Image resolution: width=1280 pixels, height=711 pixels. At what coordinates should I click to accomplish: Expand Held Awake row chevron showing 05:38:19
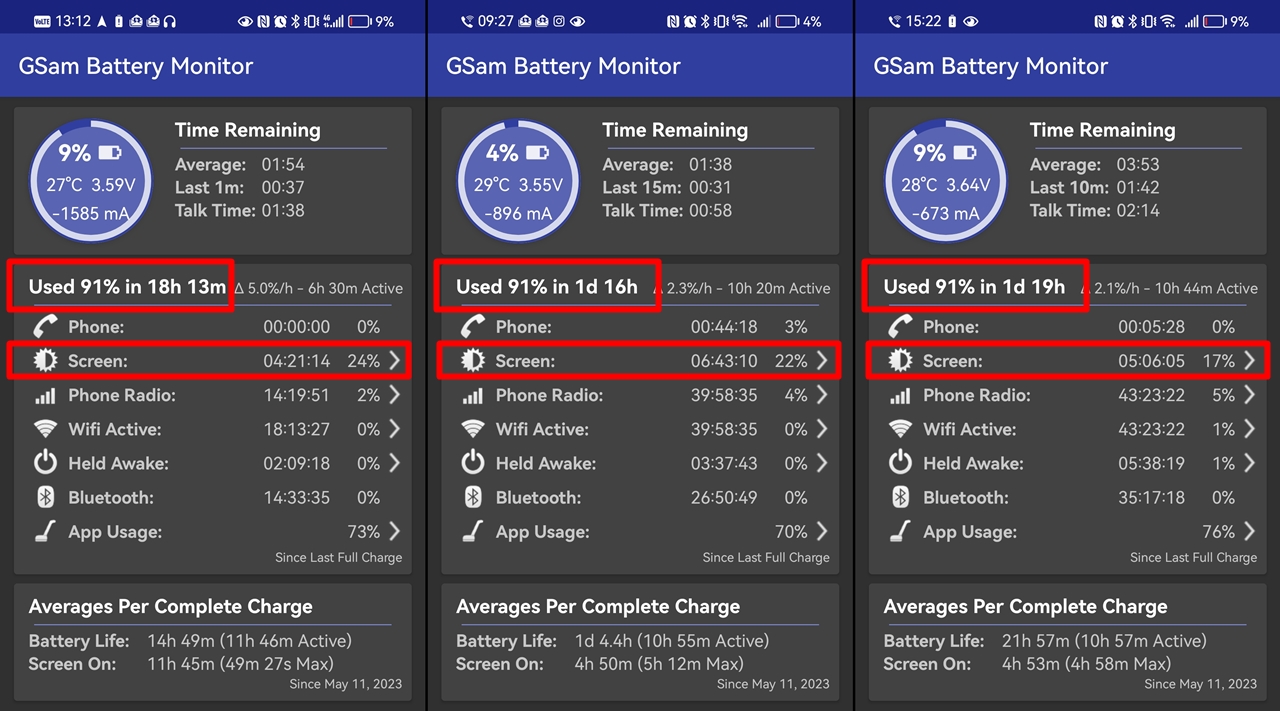click(x=1249, y=463)
